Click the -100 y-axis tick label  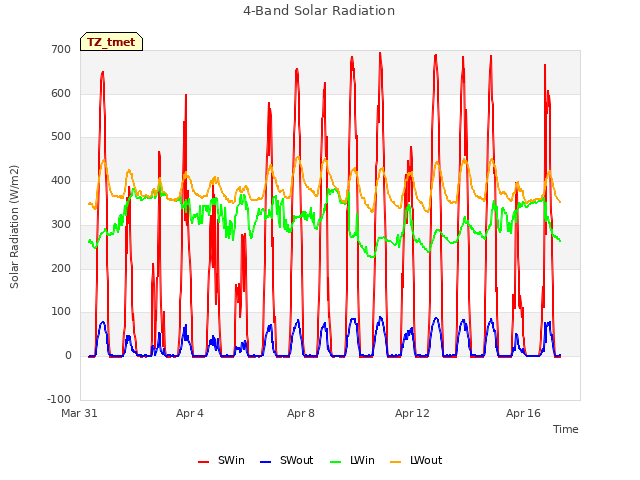[x=59, y=399]
